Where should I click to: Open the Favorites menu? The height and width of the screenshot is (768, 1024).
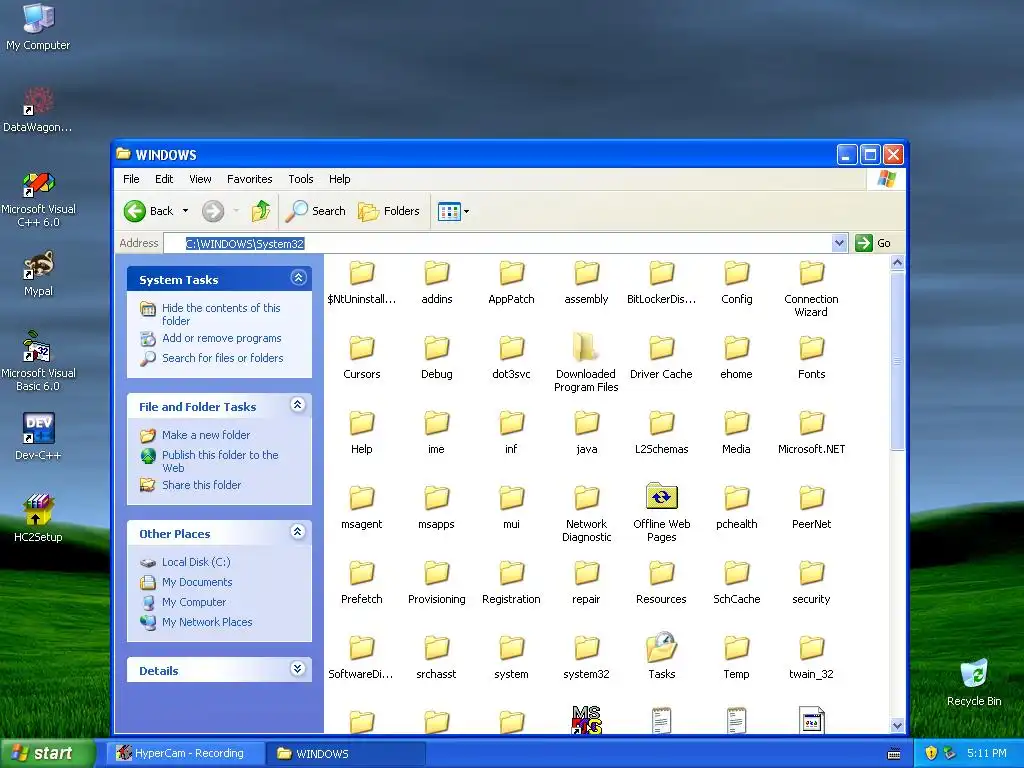(x=249, y=179)
